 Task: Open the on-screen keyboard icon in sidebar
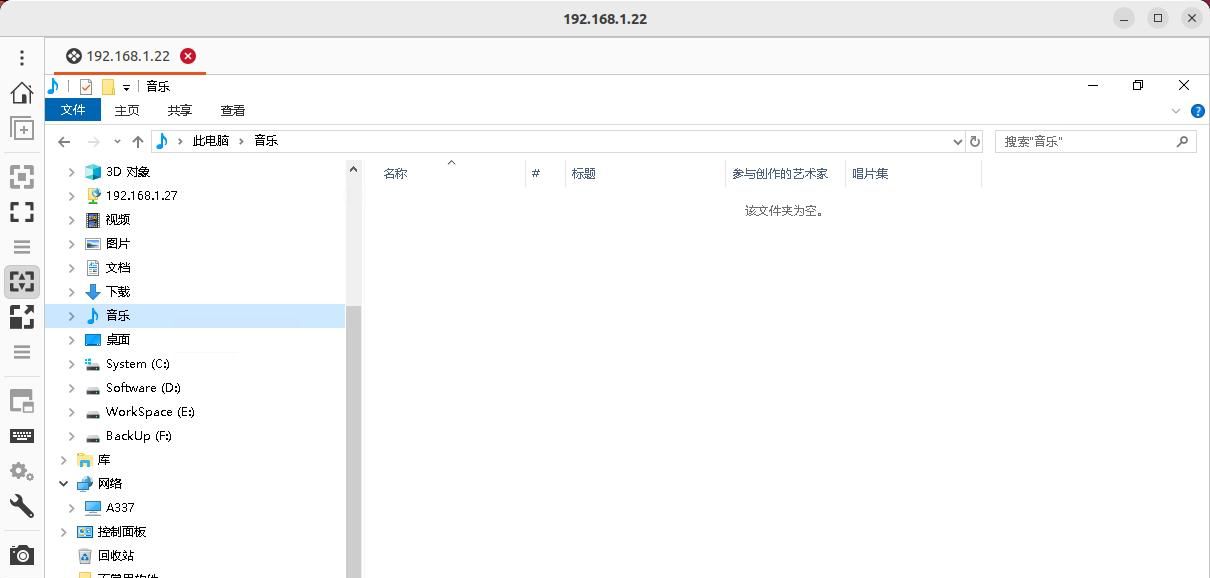[22, 435]
